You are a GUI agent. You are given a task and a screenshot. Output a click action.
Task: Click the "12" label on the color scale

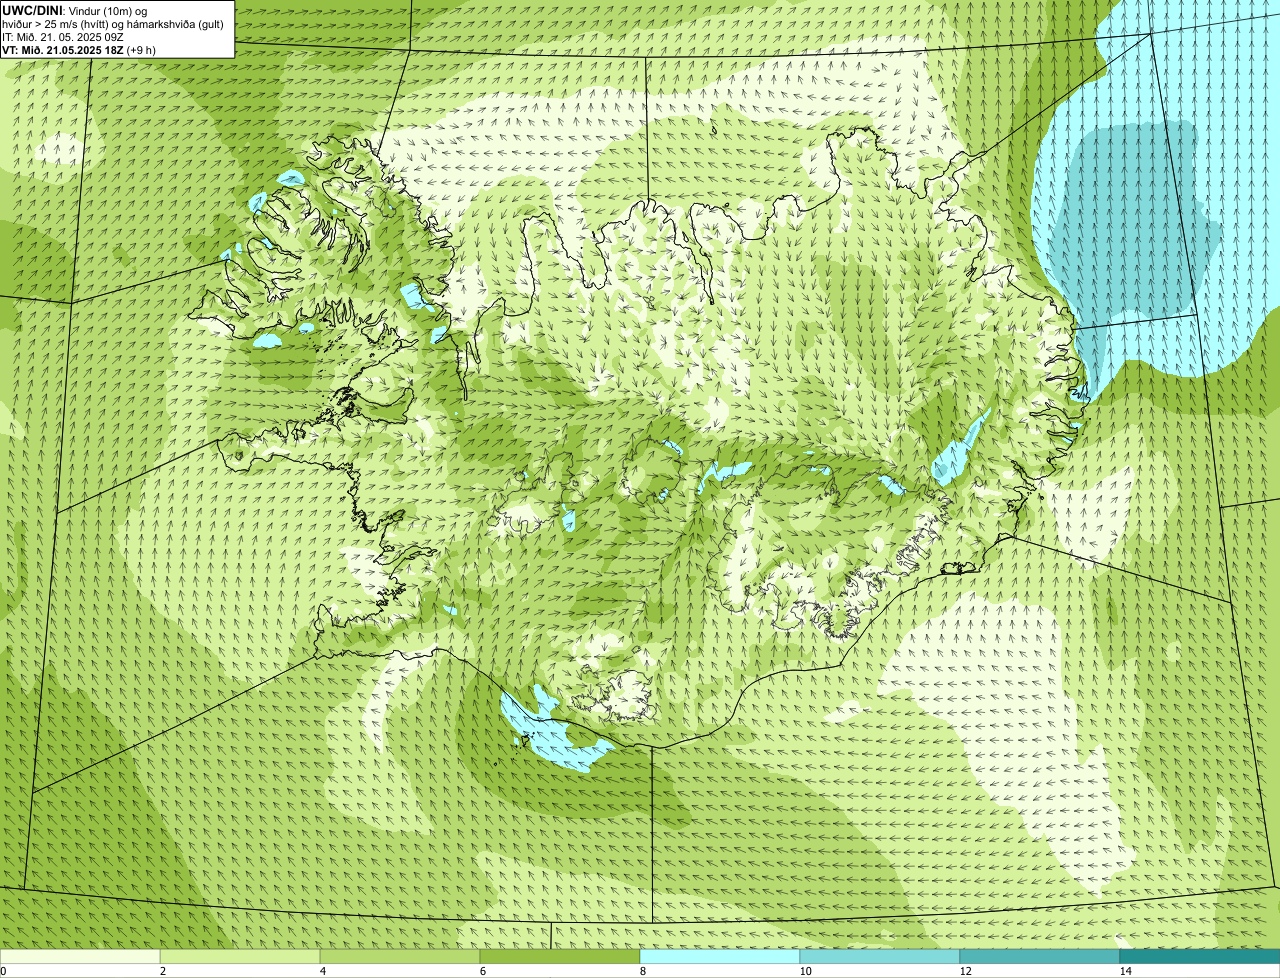[965, 971]
